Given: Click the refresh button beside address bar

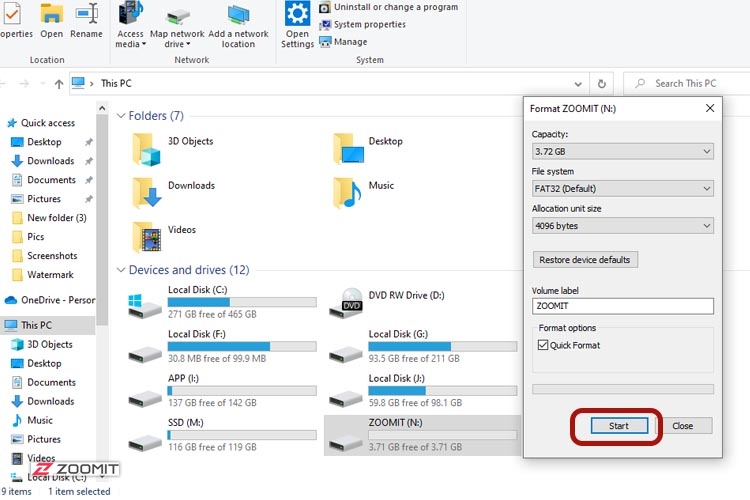Looking at the screenshot, I should click(601, 84).
